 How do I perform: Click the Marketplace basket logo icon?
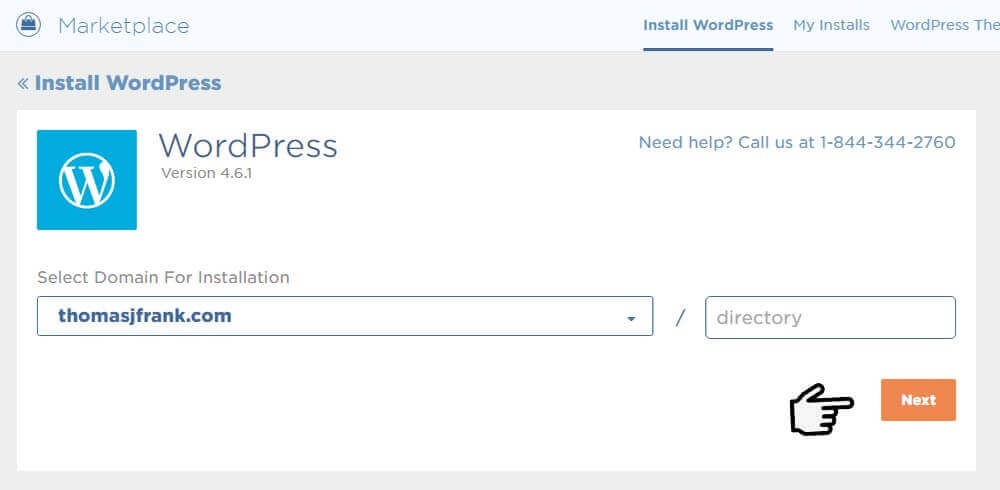pyautogui.click(x=28, y=25)
